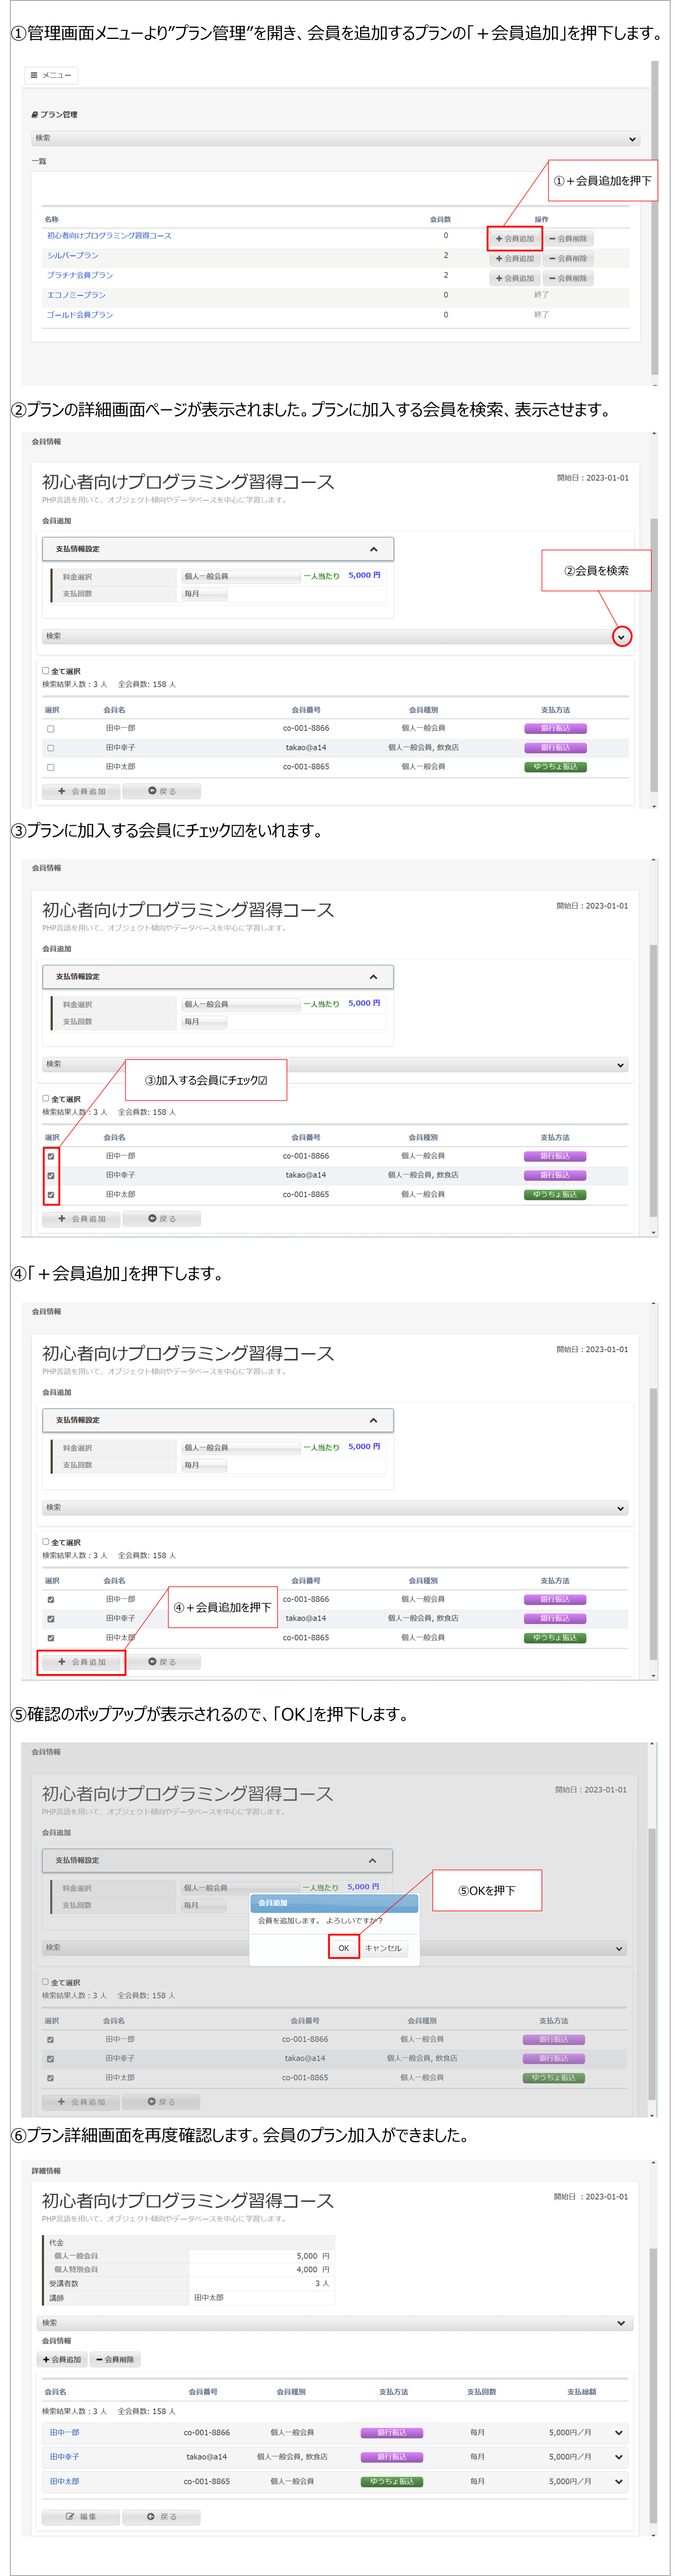
Task: Click 戻る button in step ⑥ screenshot
Action: [161, 2517]
